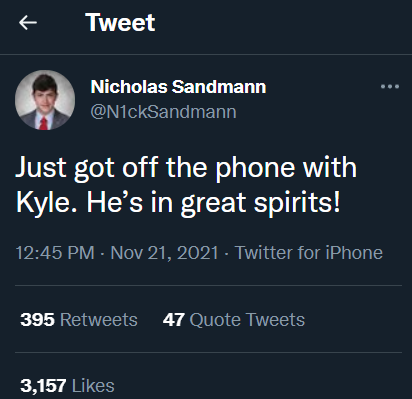Open the Twitter for iPhone source link
The width and height of the screenshot is (412, 399).
coord(309,252)
